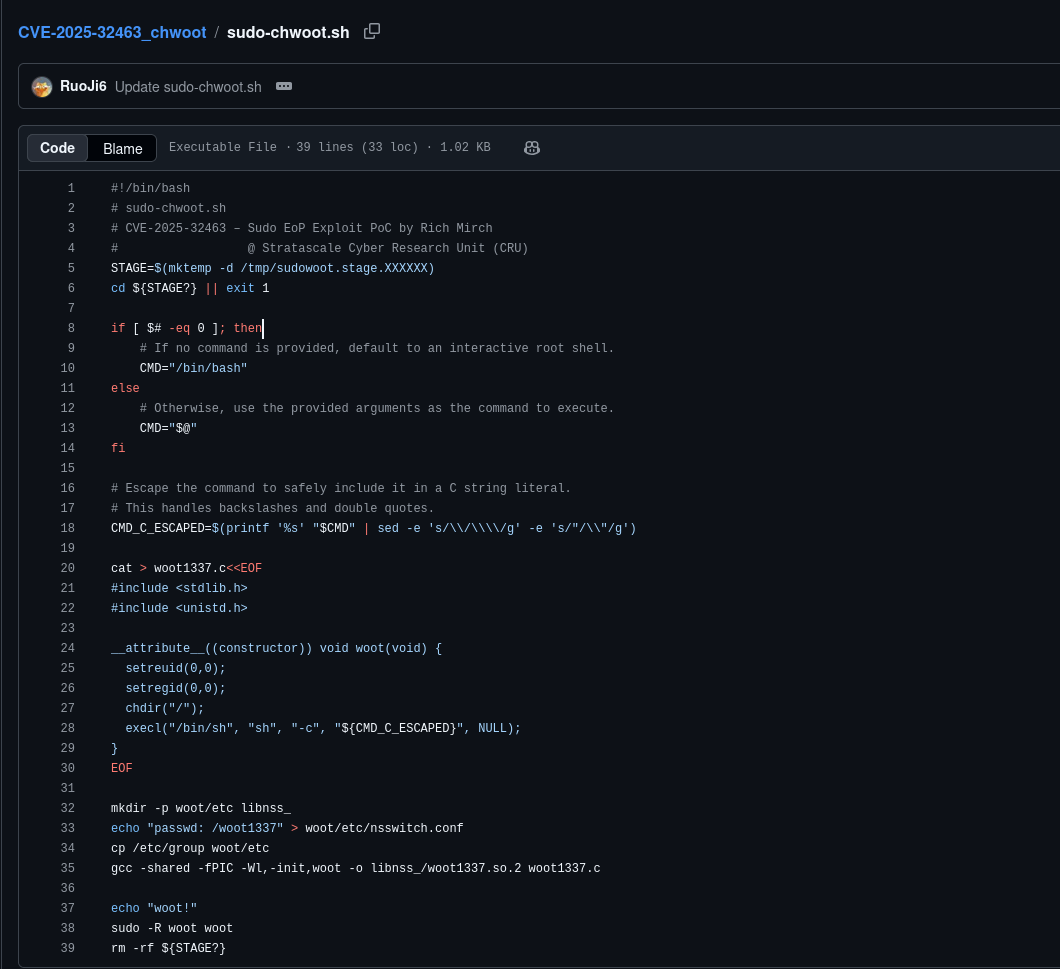Select line number 38

68,928
